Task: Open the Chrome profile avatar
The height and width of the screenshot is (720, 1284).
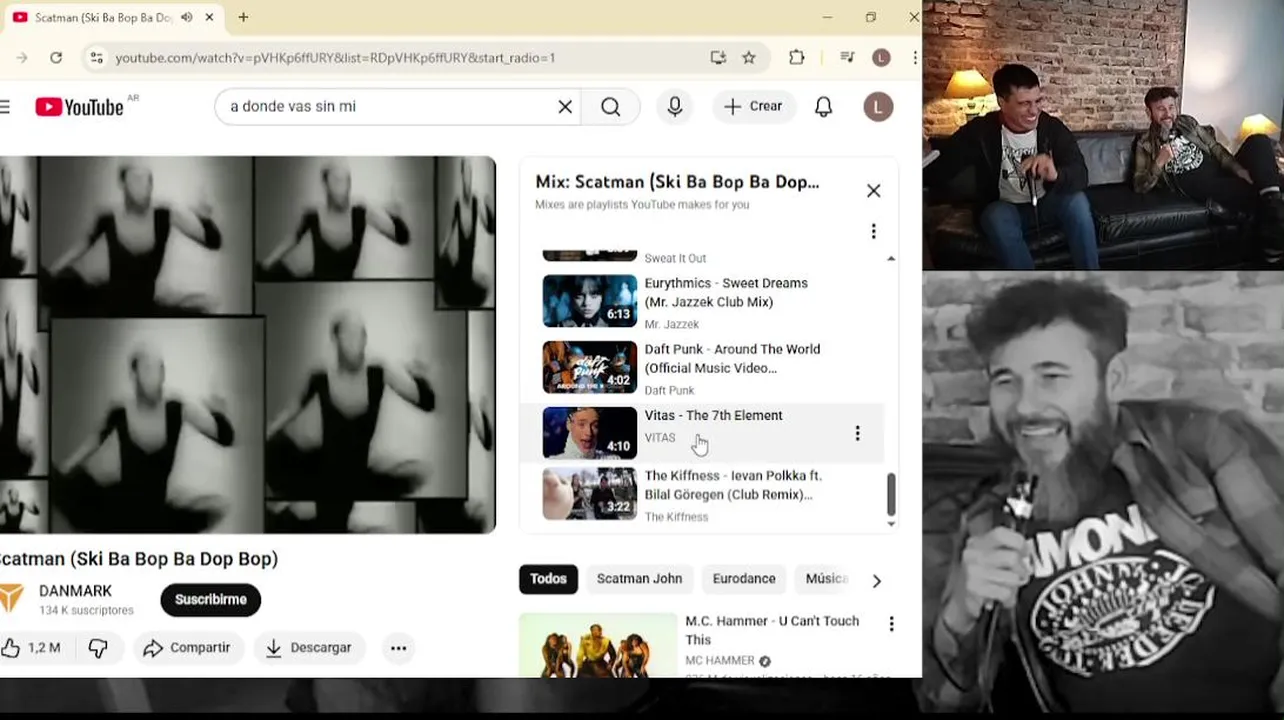Action: [881, 58]
